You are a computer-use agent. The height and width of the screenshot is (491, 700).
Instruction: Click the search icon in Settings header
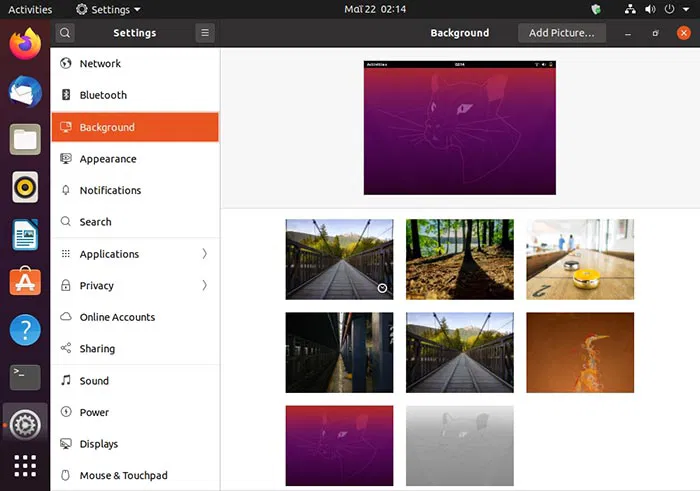pyautogui.click(x=65, y=33)
